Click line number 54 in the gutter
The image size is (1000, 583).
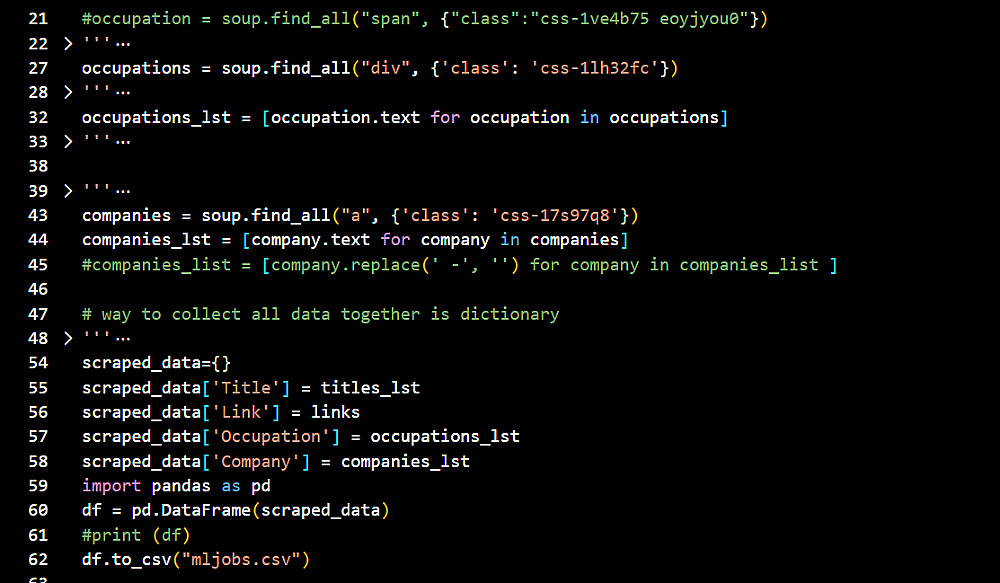39,362
